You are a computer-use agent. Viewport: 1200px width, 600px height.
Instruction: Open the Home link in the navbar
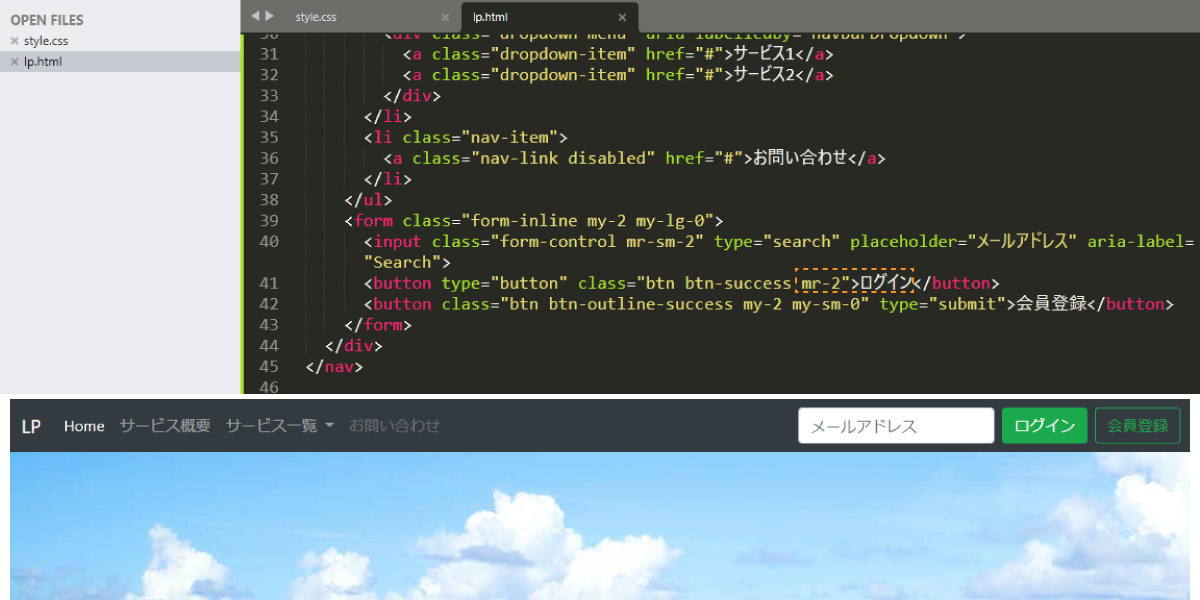[x=84, y=426]
